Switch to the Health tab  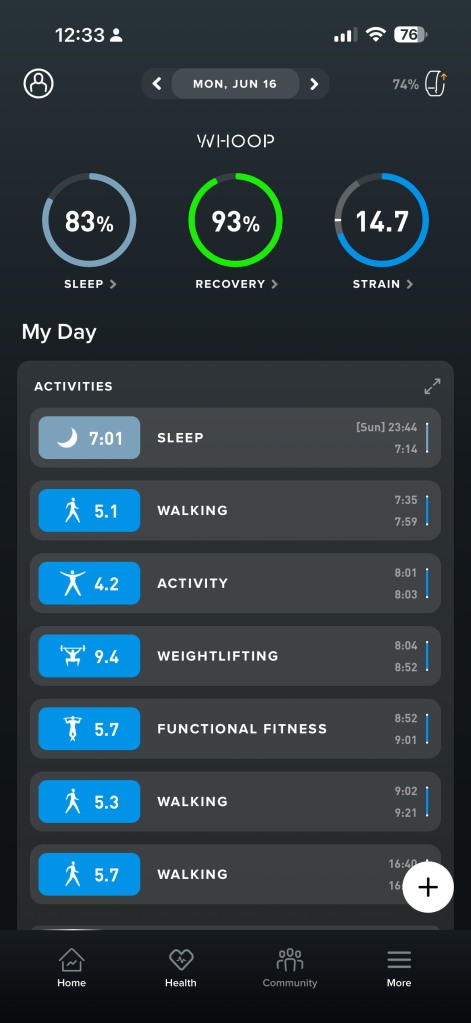tap(181, 968)
